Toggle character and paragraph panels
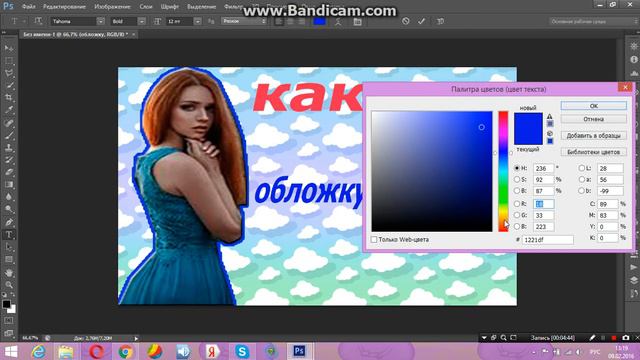 (x=358, y=22)
